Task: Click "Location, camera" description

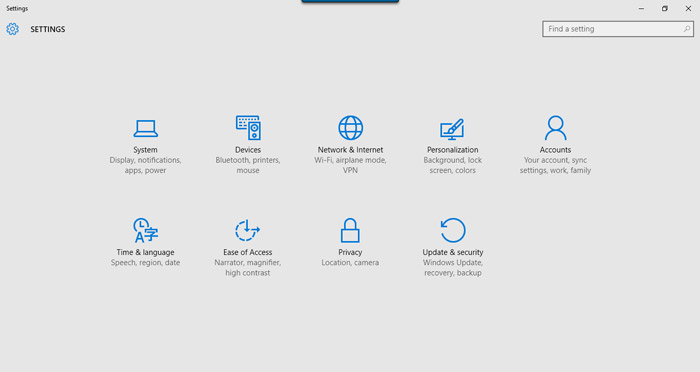Action: pyautogui.click(x=350, y=263)
